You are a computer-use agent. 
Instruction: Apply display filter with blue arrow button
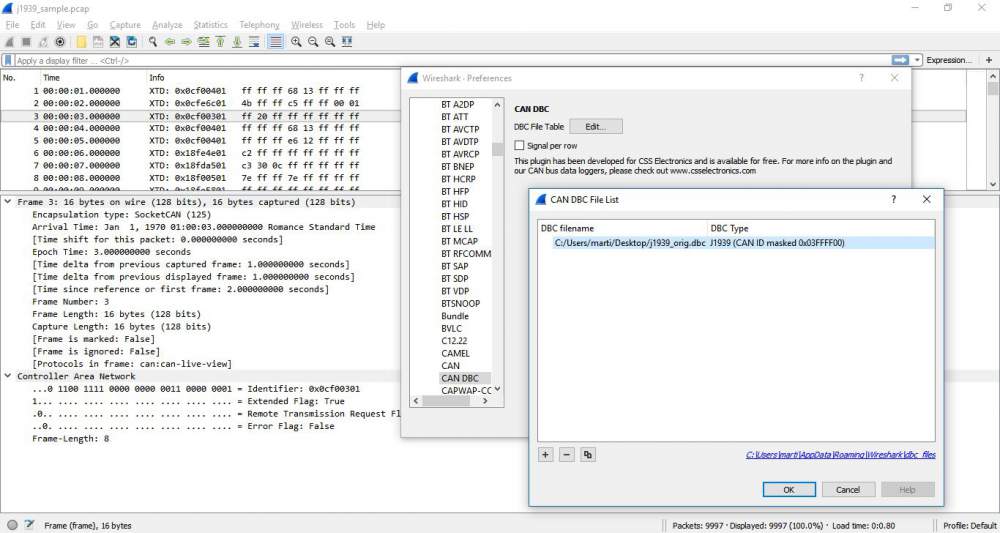(900, 60)
